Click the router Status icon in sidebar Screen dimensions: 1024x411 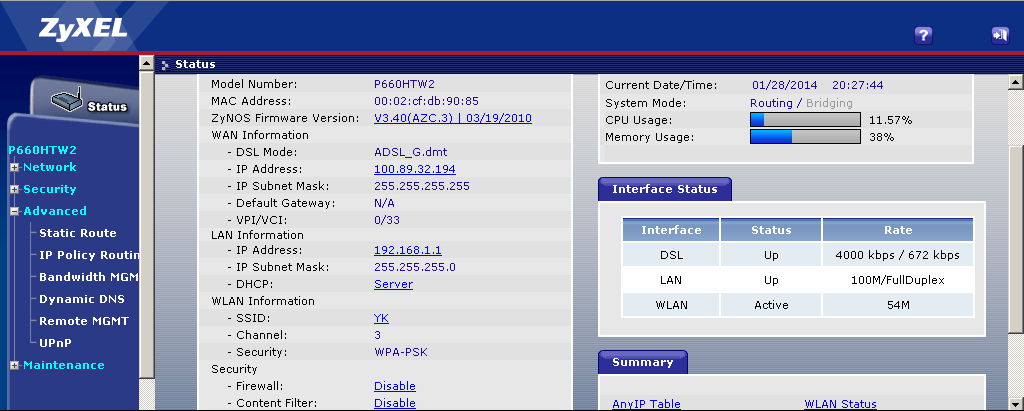pyautogui.click(x=67, y=102)
